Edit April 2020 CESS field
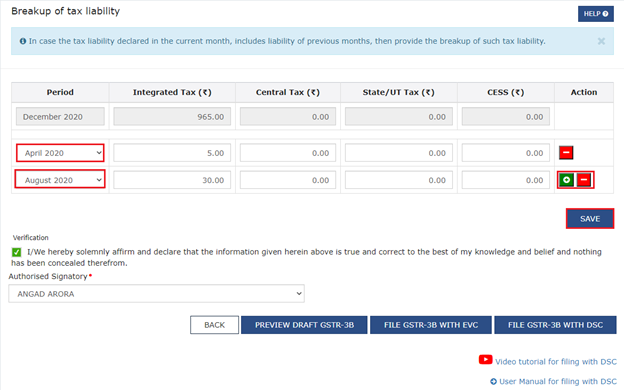 [x=506, y=153]
